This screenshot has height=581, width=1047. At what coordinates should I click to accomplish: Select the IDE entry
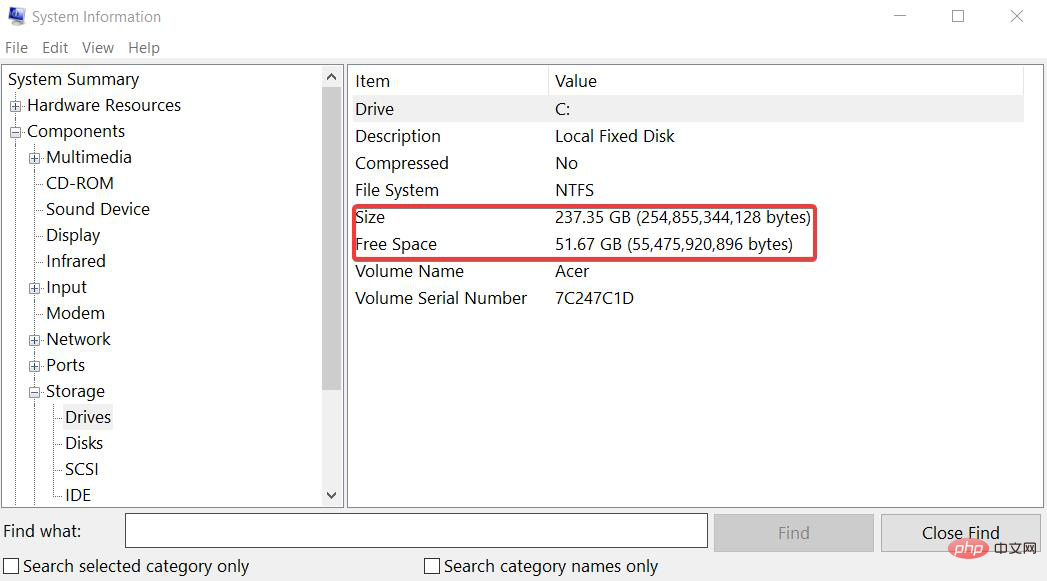tap(78, 495)
